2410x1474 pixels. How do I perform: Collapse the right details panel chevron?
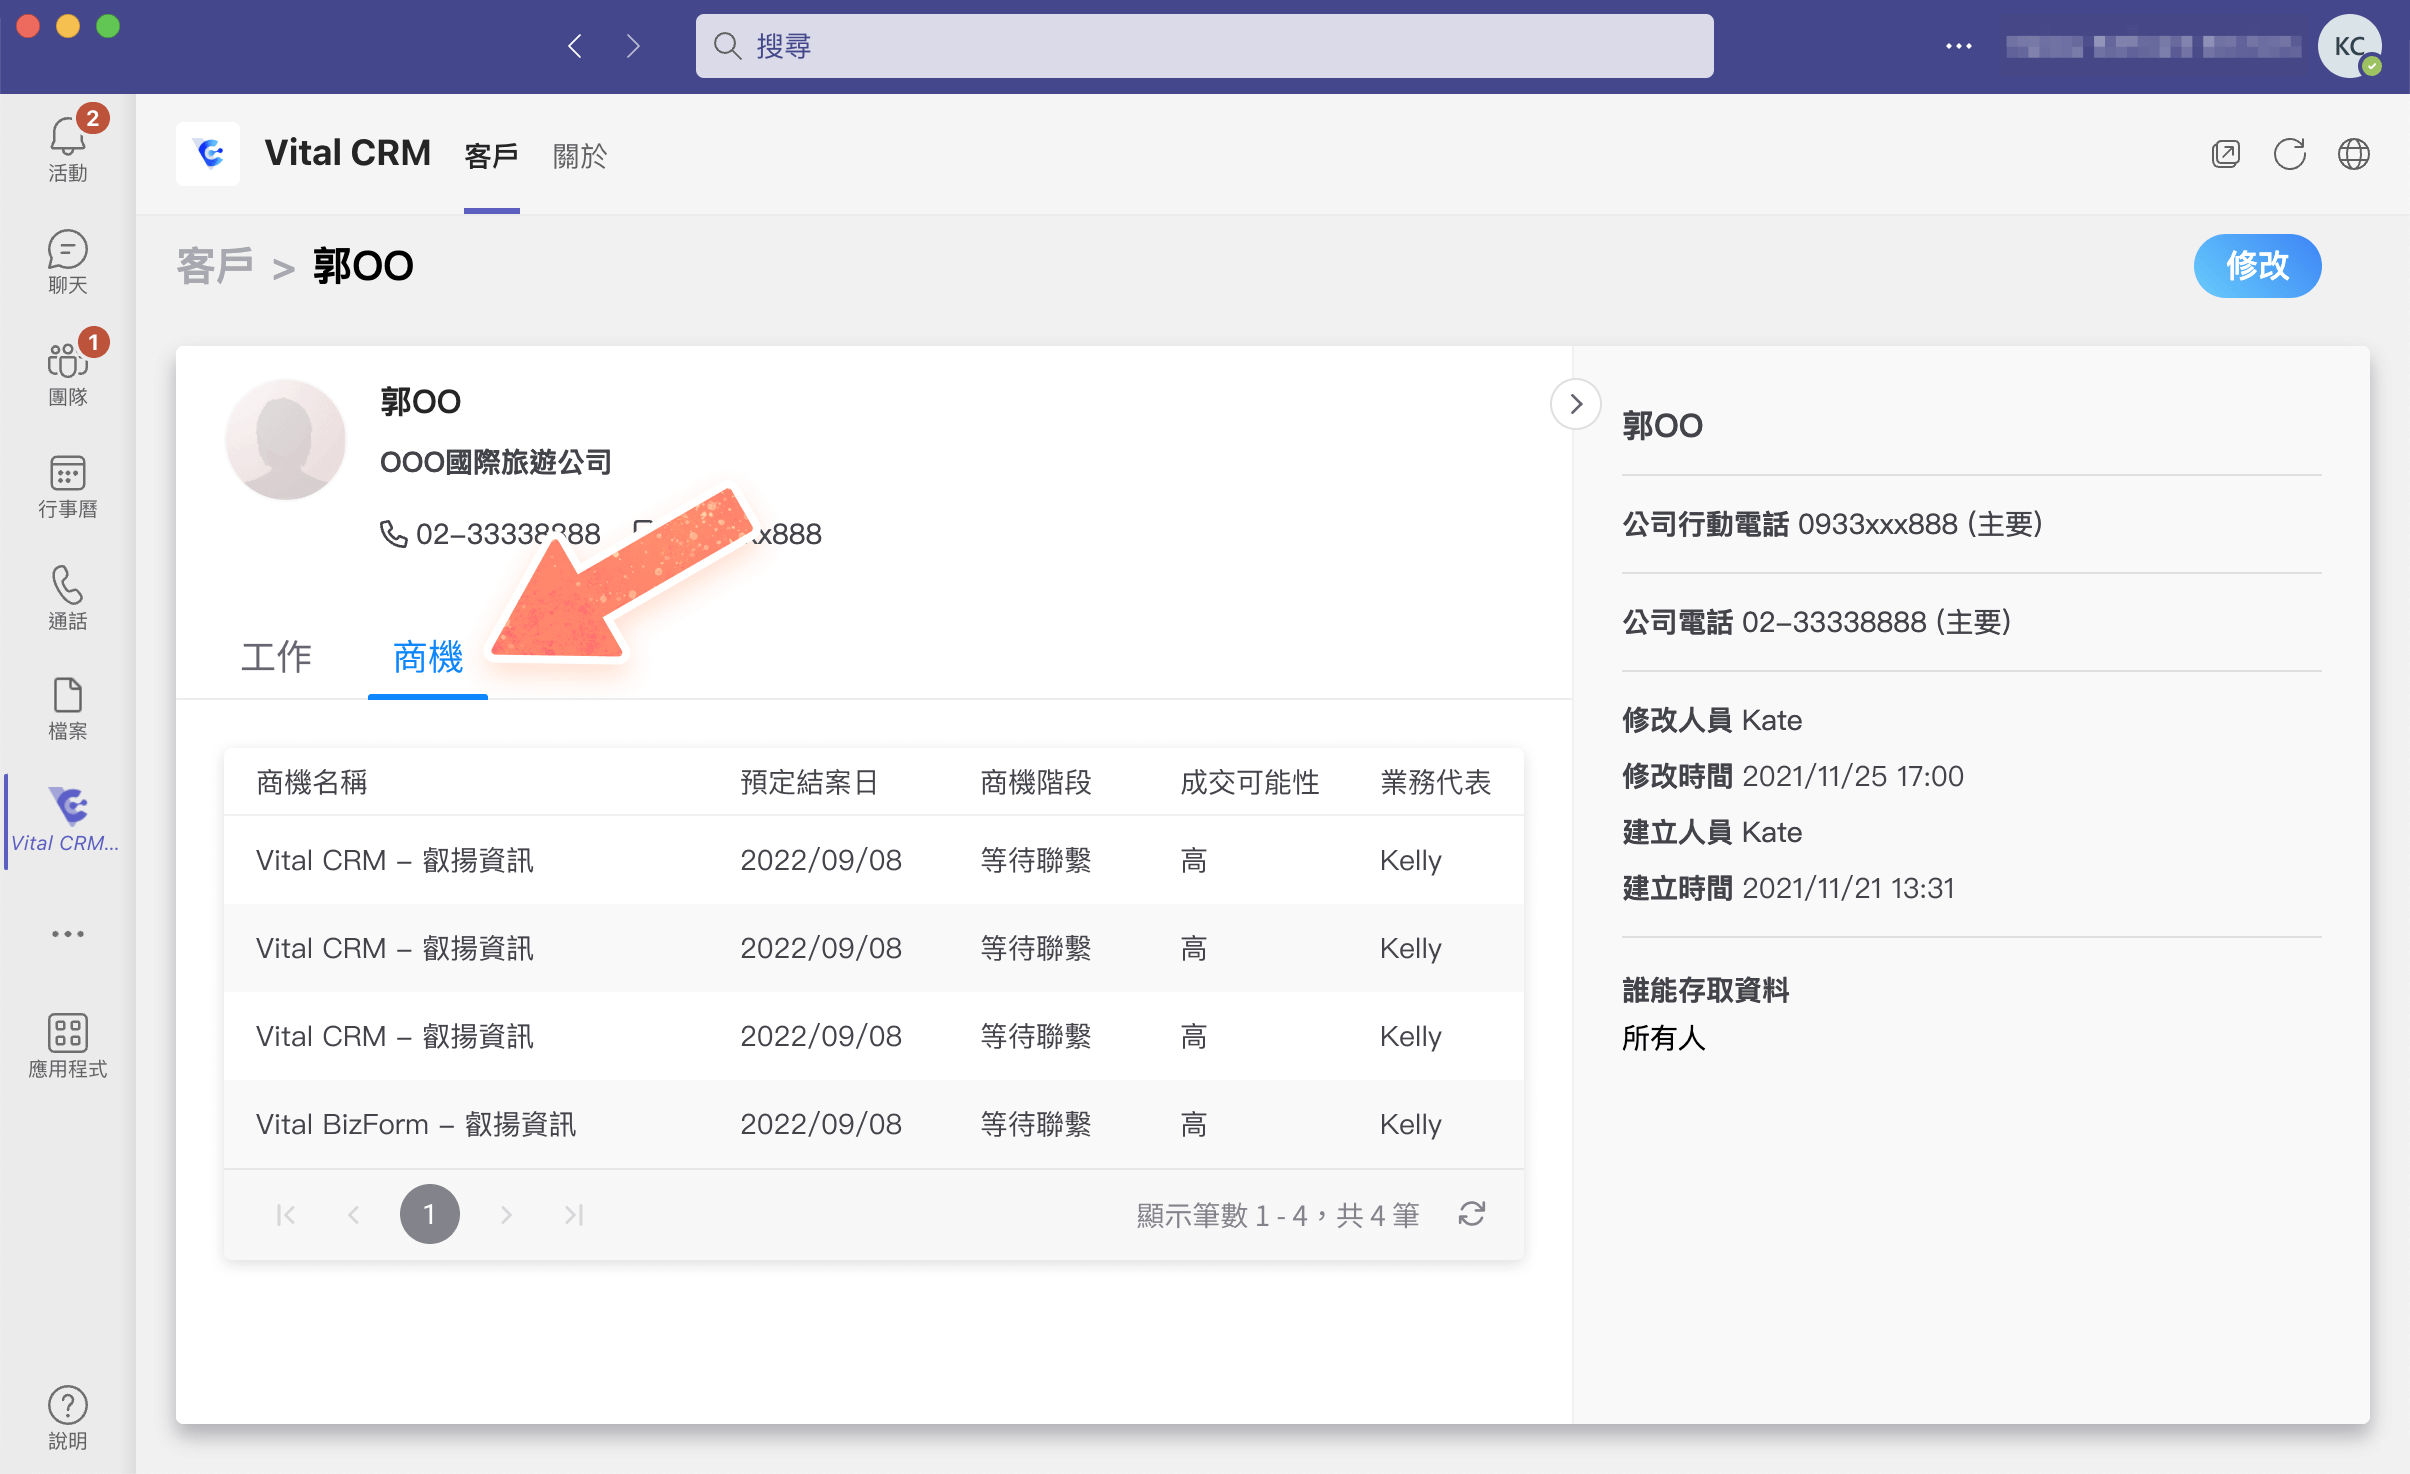click(x=1576, y=404)
